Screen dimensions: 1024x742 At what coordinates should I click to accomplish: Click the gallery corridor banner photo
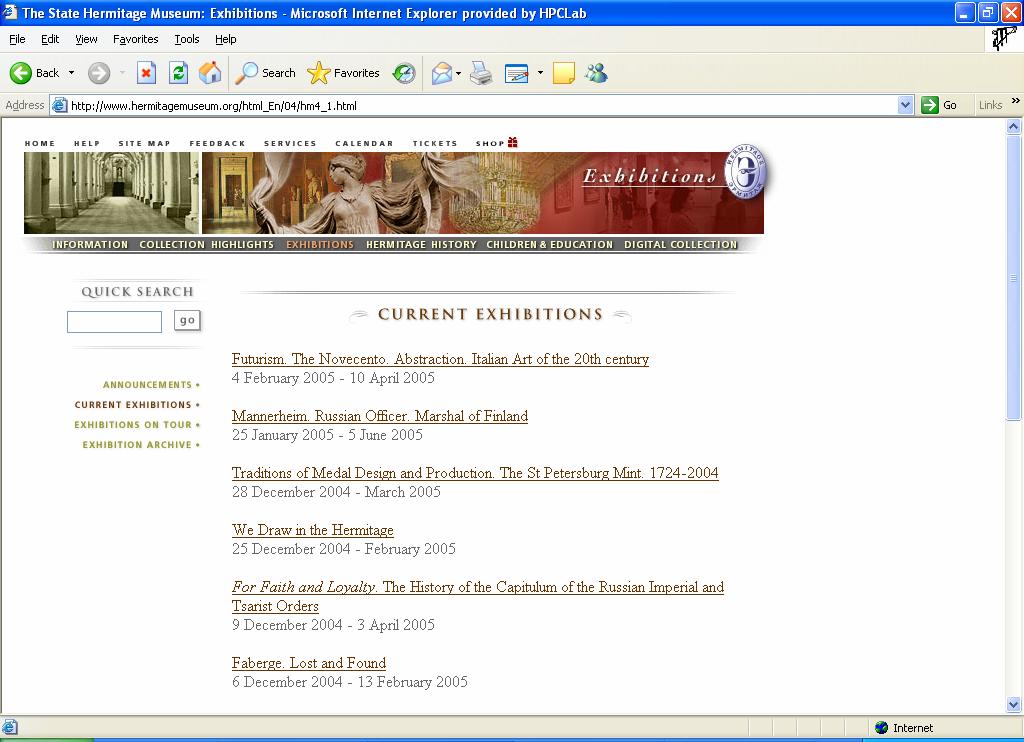click(x=112, y=193)
